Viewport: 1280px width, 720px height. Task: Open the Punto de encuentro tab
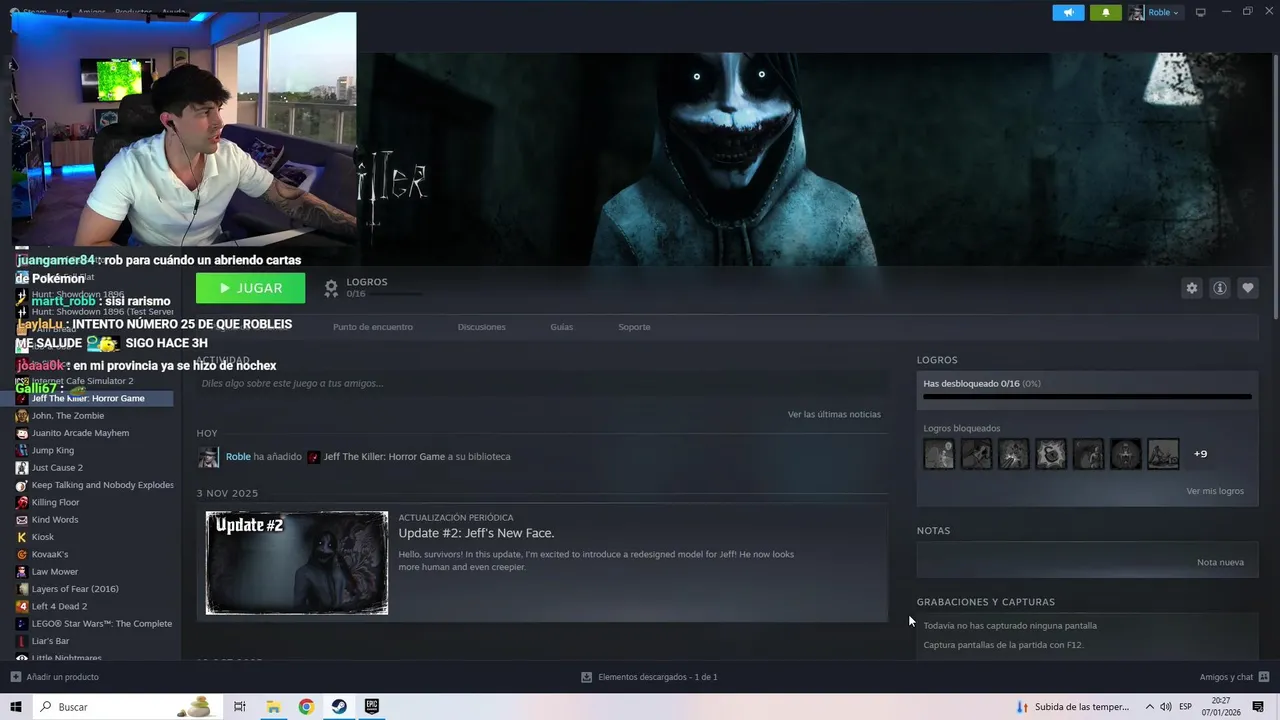[x=372, y=327]
